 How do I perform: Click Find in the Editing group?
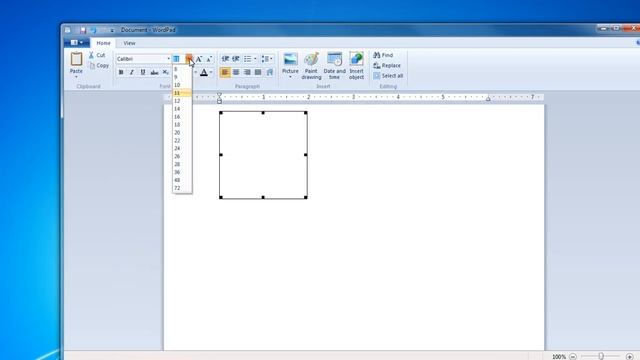pos(383,55)
